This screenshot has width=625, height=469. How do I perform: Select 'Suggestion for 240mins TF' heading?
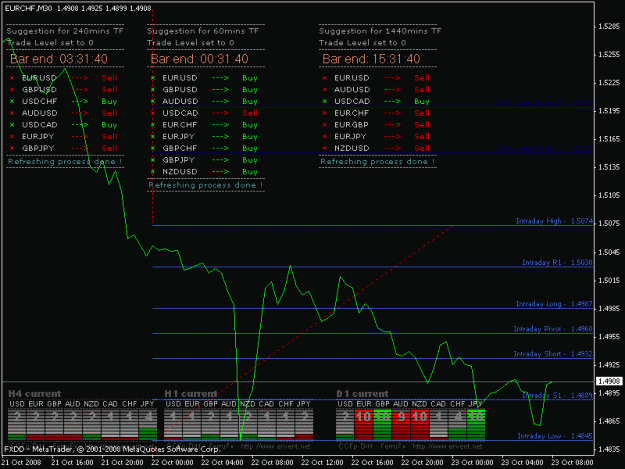[65, 31]
